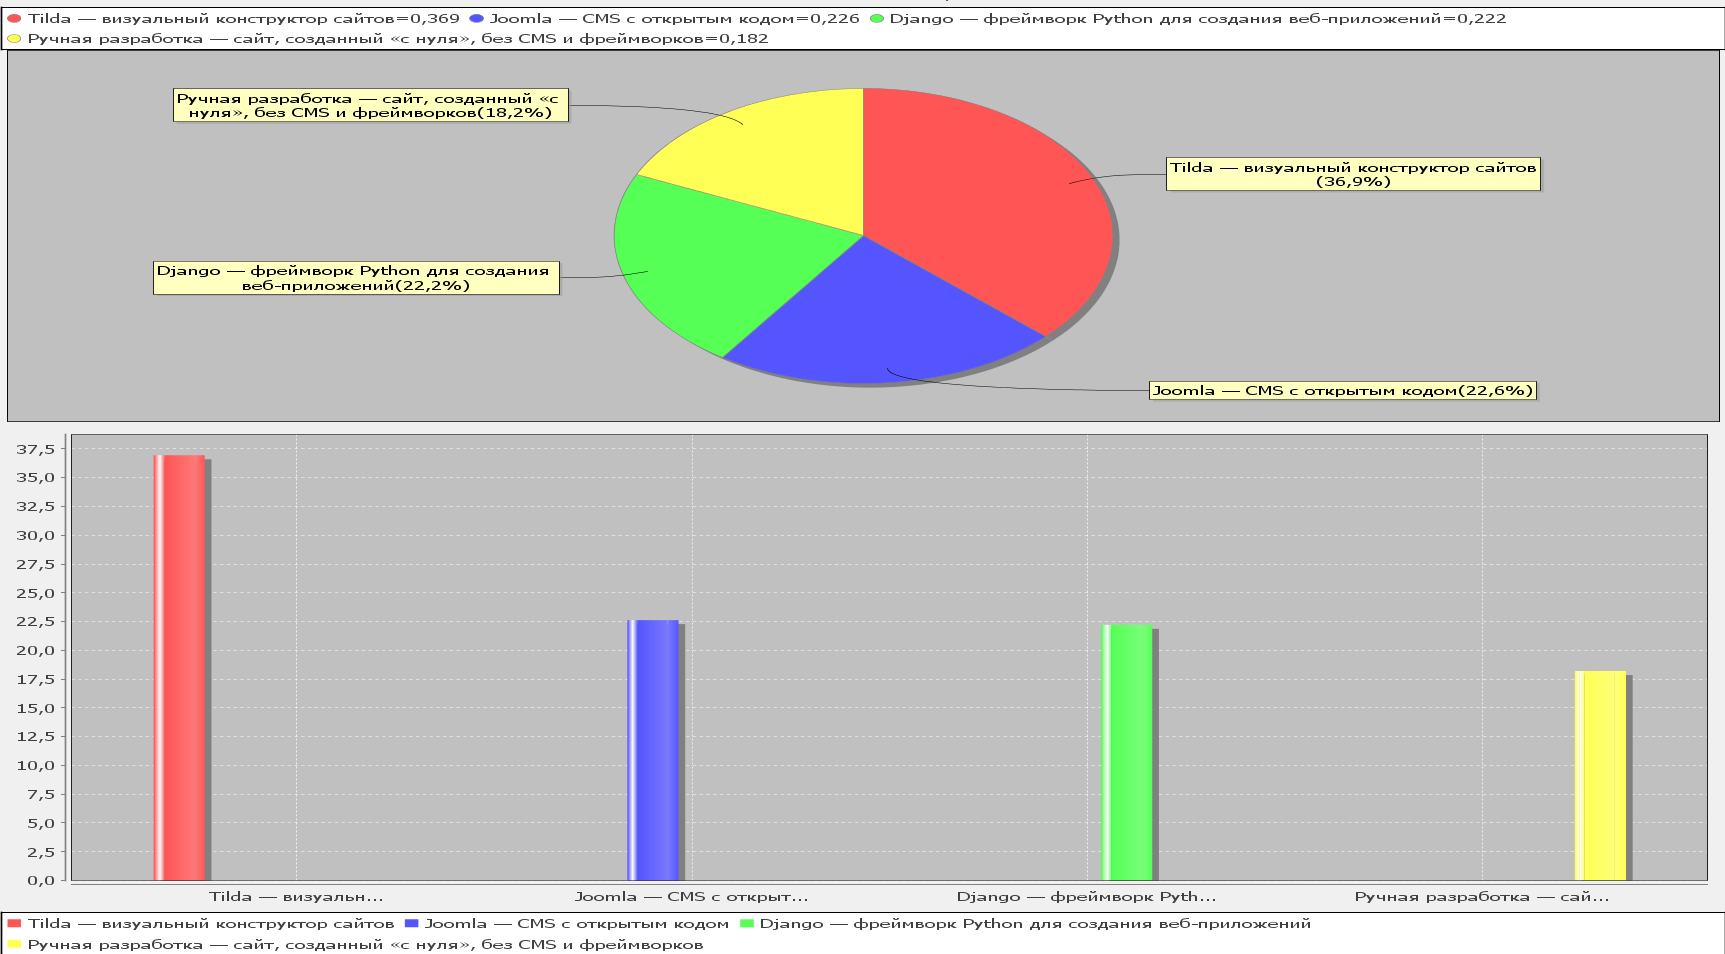Click y-axis value 12,5
The height and width of the screenshot is (954, 1725).
(x=36, y=737)
